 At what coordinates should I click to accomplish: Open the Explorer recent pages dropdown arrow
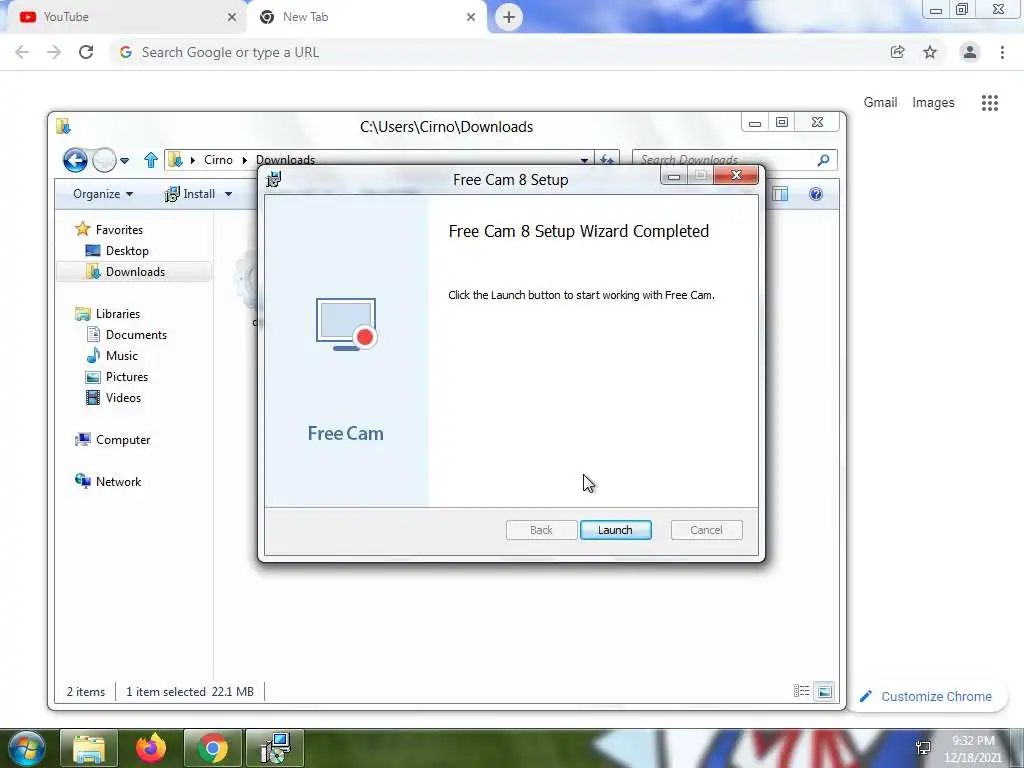point(124,160)
